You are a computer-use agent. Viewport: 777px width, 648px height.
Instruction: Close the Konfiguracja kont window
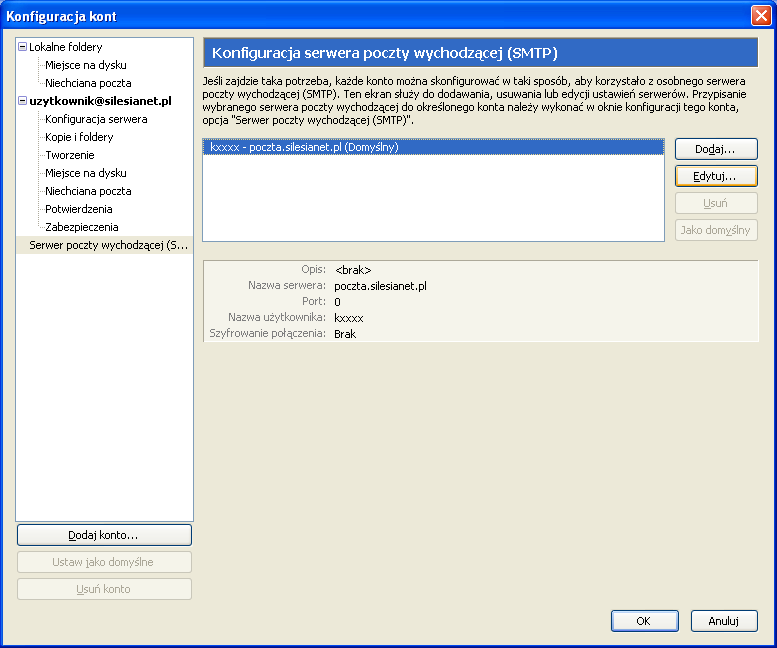tap(760, 16)
